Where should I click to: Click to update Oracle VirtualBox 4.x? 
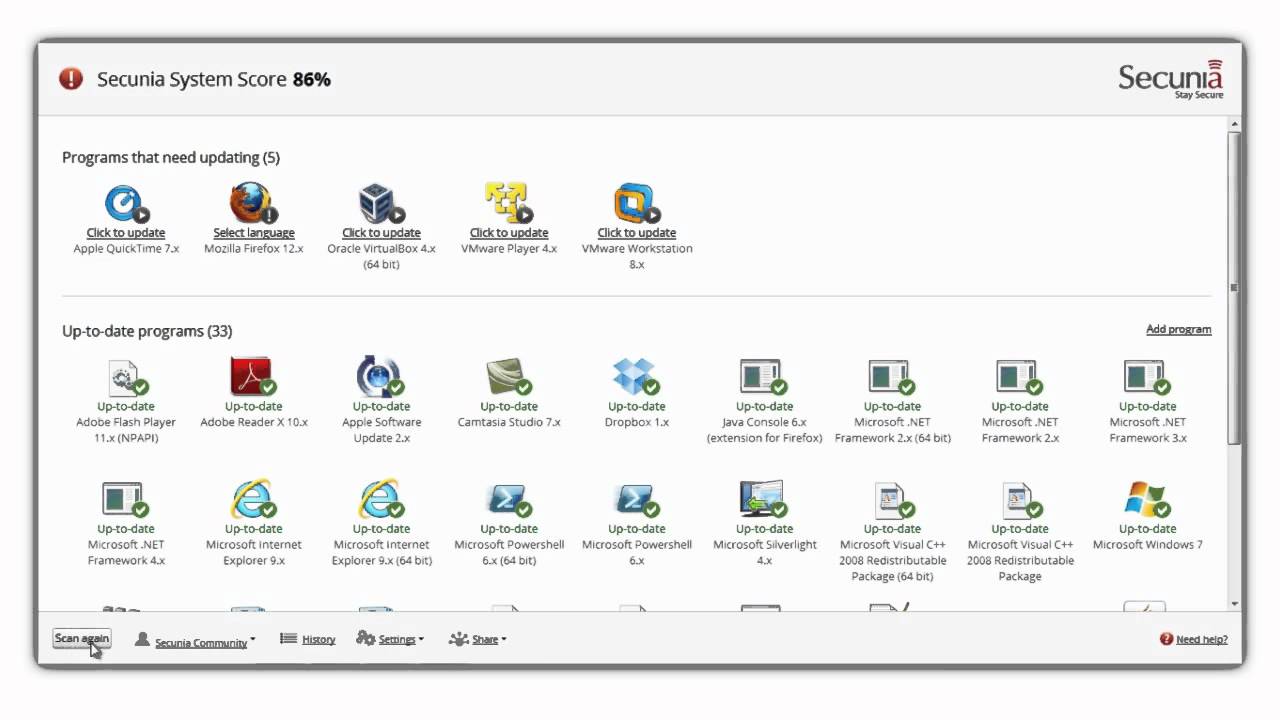click(381, 233)
